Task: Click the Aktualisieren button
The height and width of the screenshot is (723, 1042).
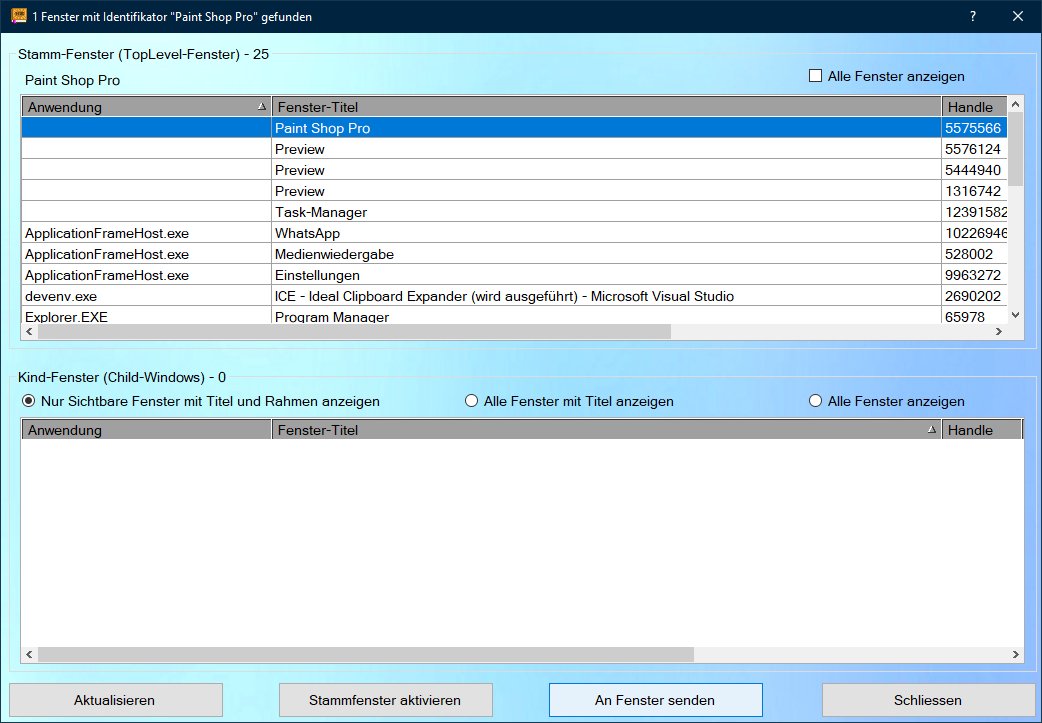Action: tap(115, 700)
